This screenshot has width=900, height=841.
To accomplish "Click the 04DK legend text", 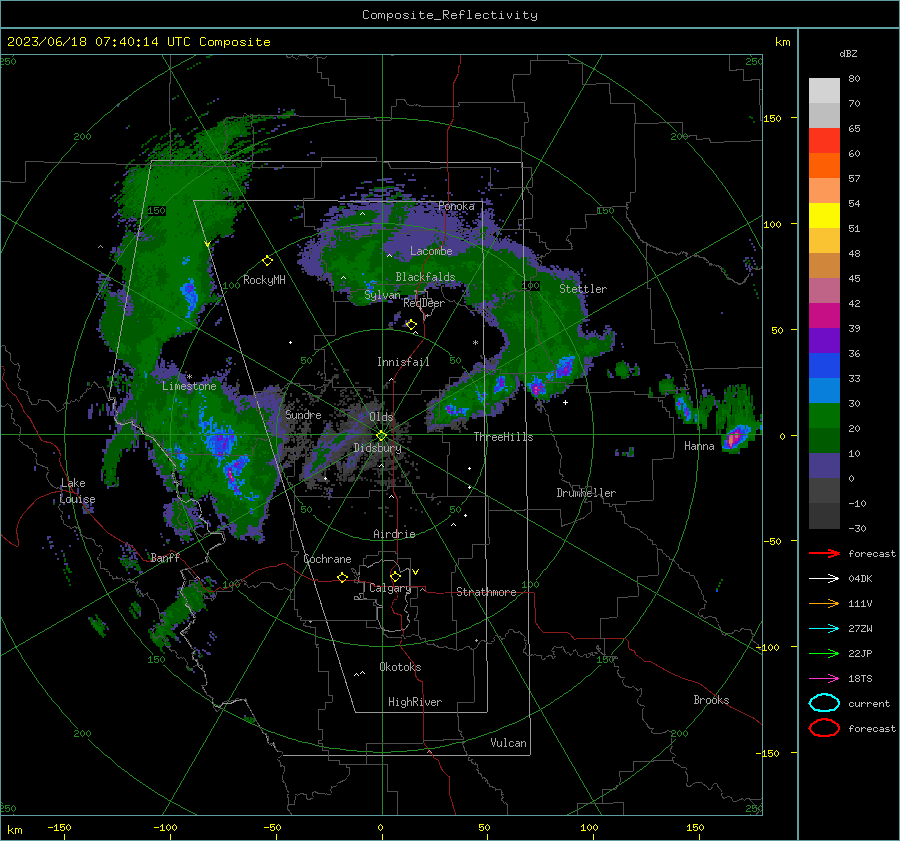I will click(x=860, y=578).
